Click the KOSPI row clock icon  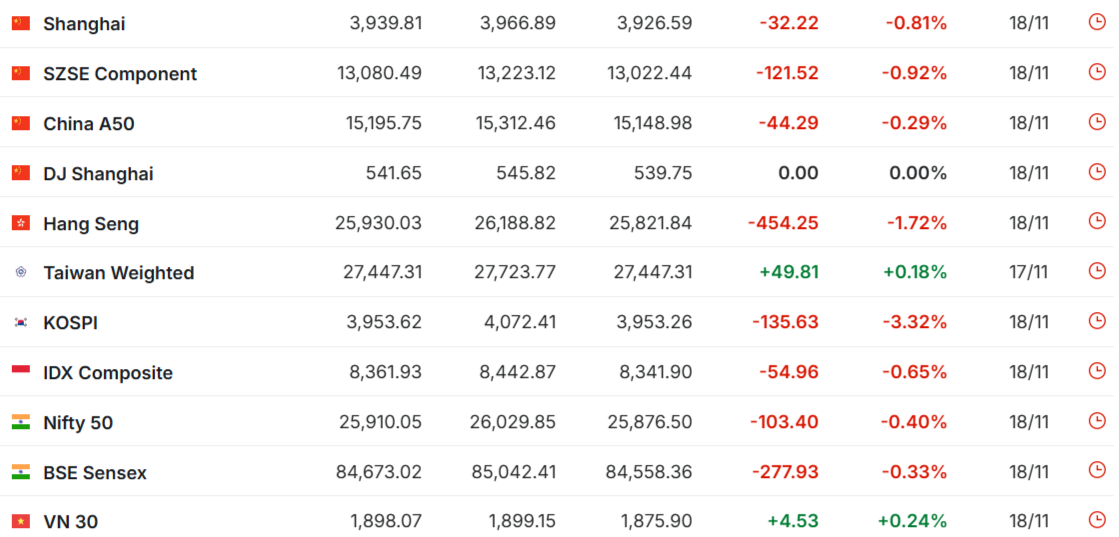pos(1097,321)
